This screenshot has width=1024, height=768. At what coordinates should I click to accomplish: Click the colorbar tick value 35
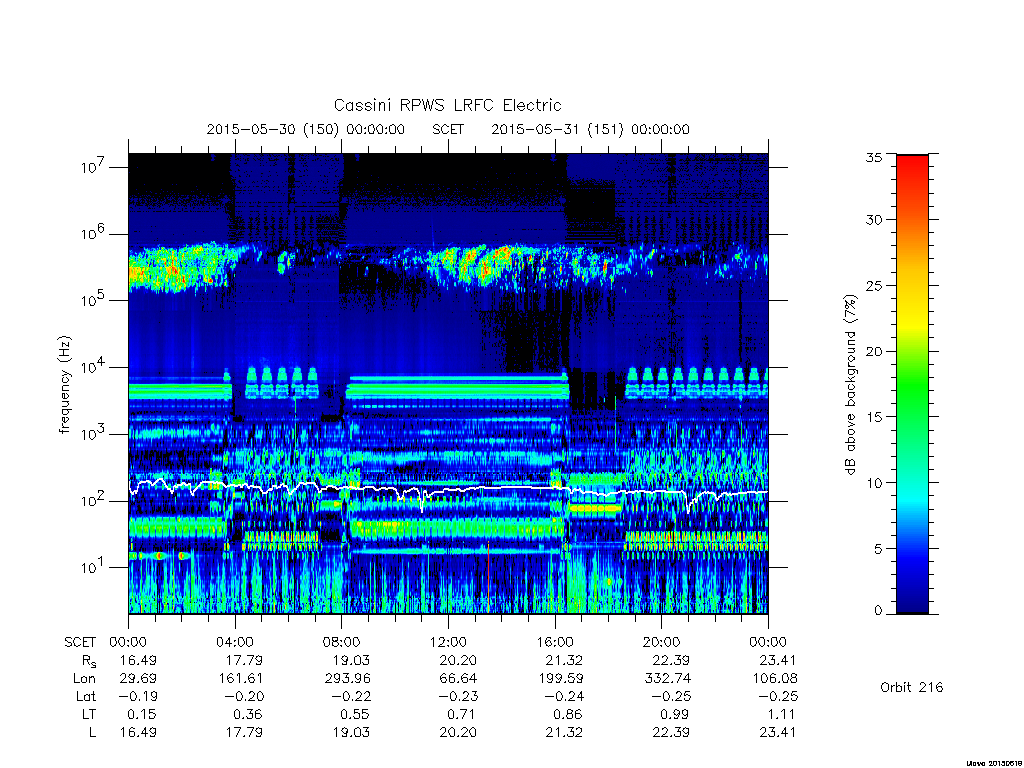(x=874, y=157)
